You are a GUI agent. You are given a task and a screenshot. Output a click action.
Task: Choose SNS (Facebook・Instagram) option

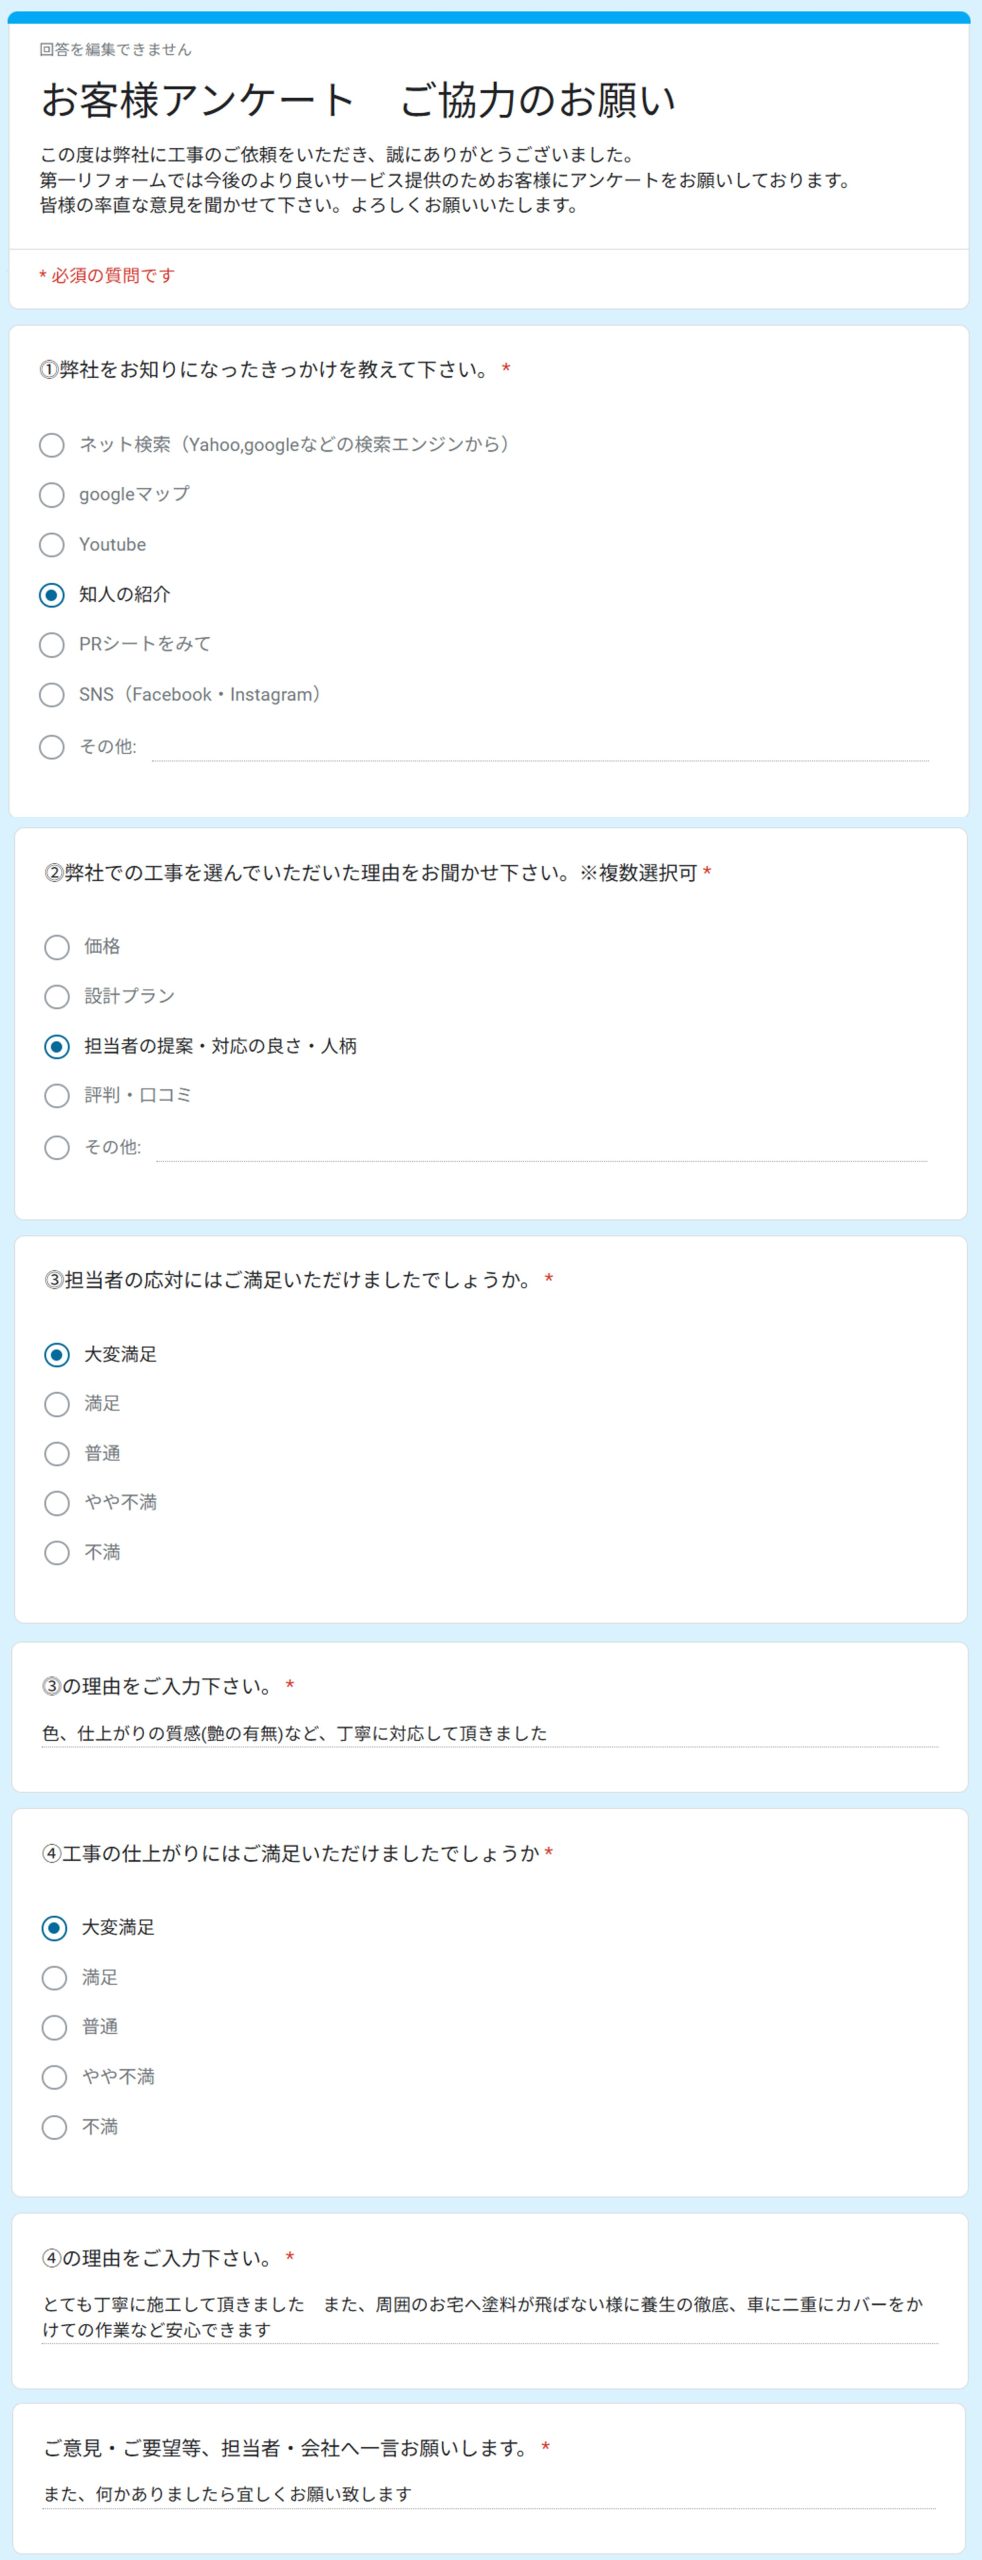52,695
